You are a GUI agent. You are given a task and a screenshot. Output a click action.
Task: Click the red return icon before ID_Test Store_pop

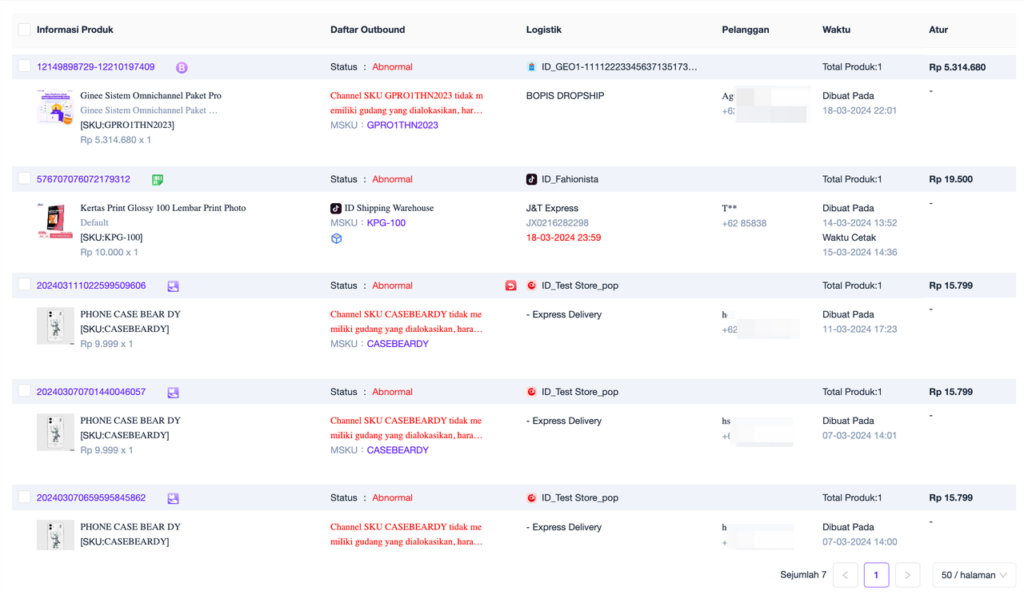pyautogui.click(x=511, y=286)
